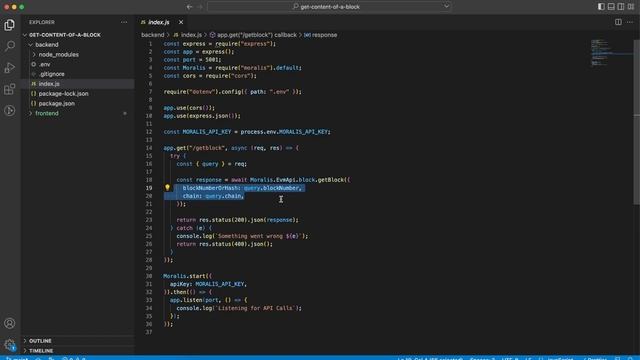The height and width of the screenshot is (360, 640).
Task: Click the code minimap overview
Action: 610,53
